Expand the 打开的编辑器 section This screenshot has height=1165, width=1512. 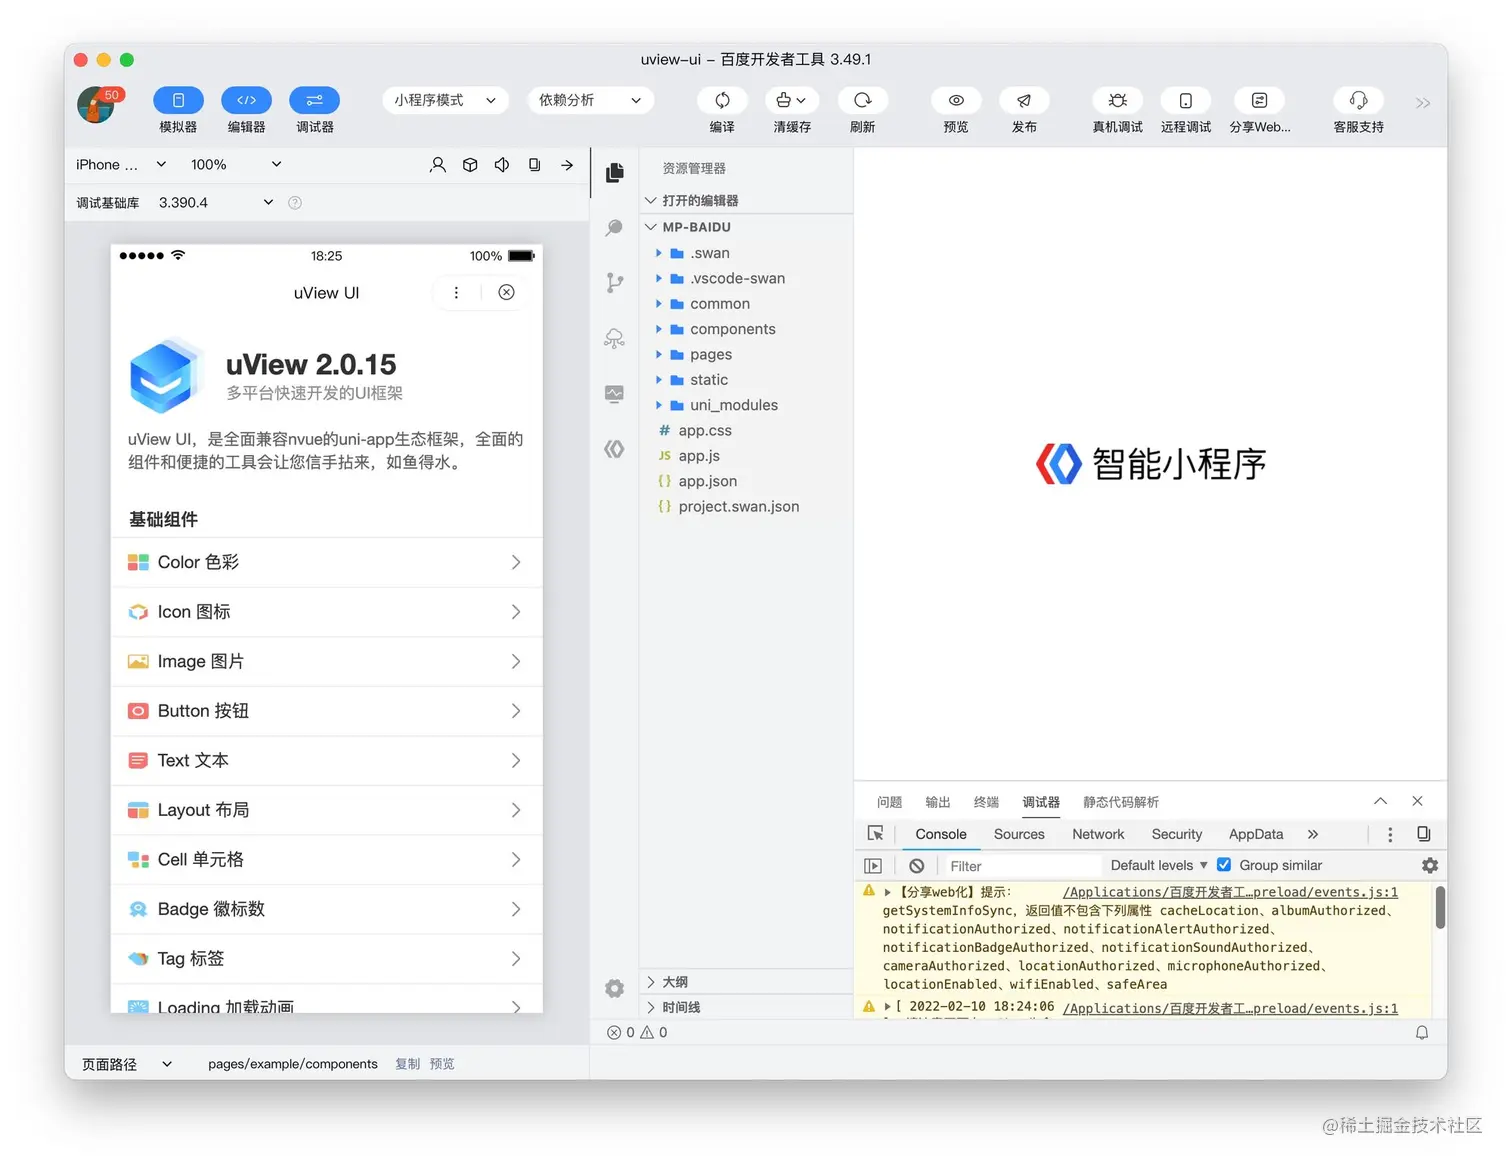tap(746, 200)
